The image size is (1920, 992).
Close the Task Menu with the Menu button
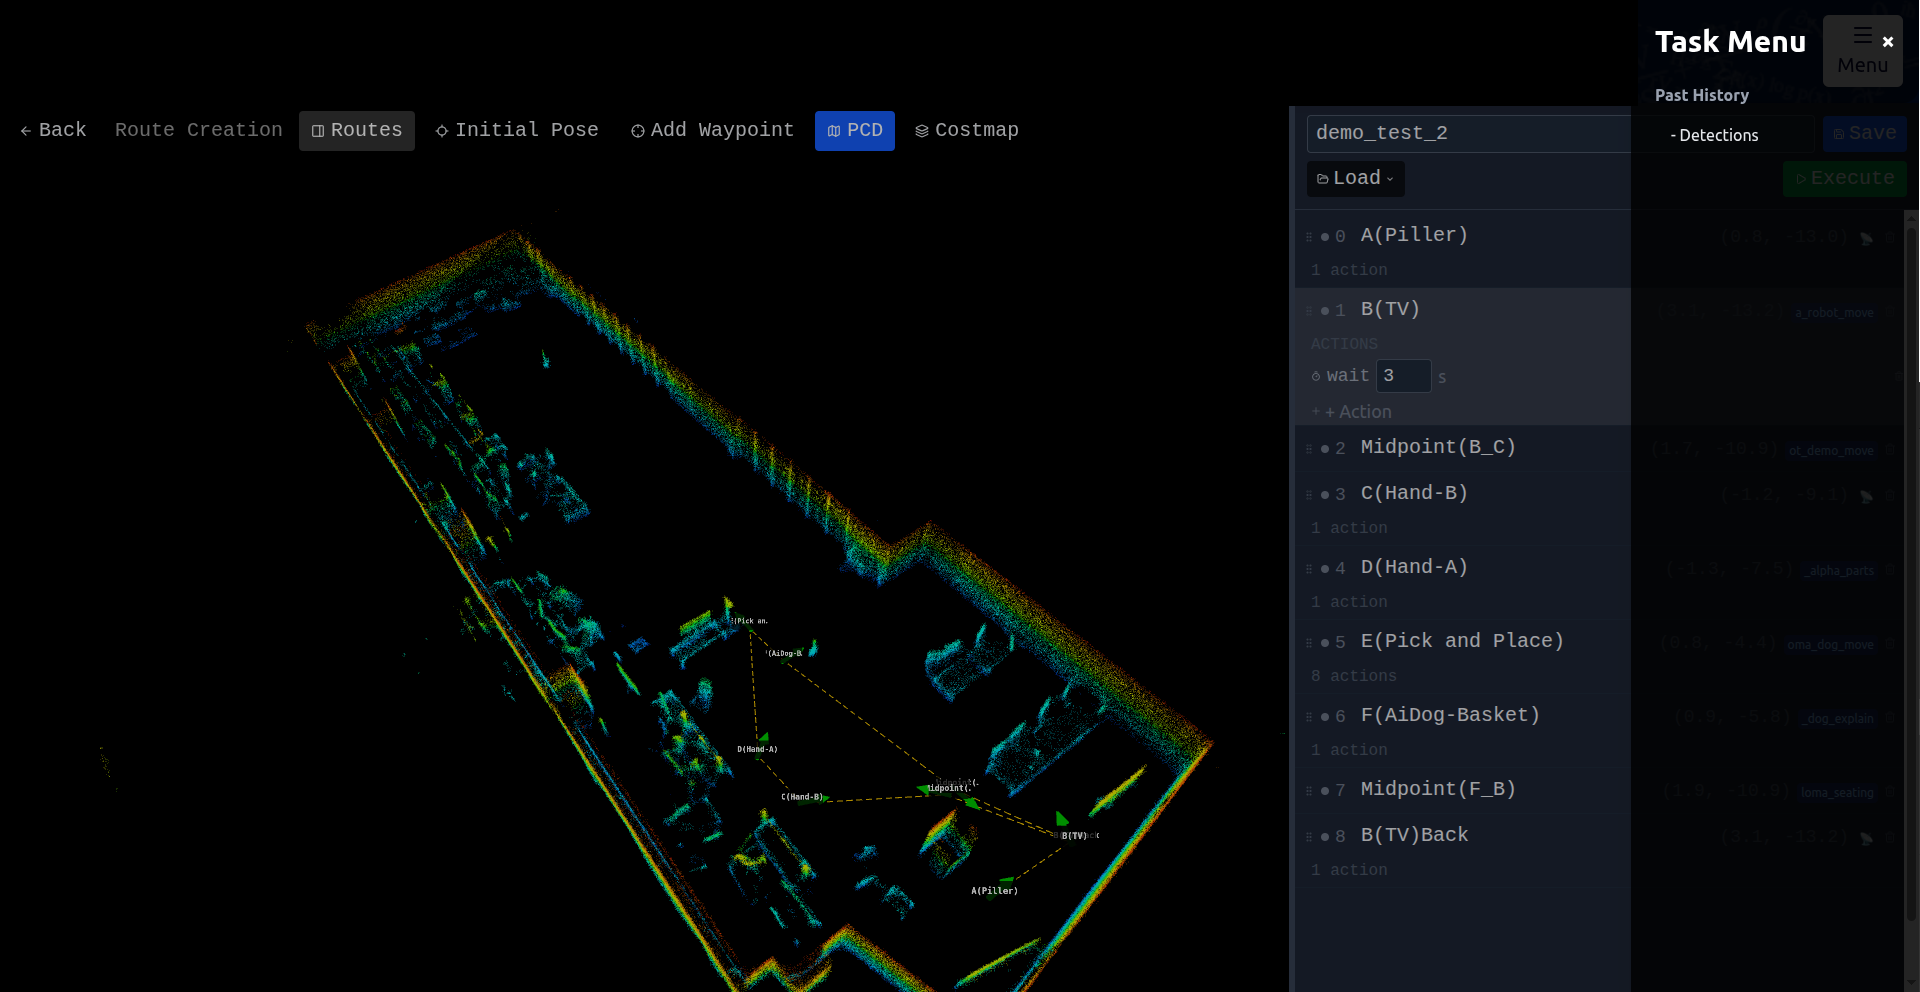click(1862, 51)
